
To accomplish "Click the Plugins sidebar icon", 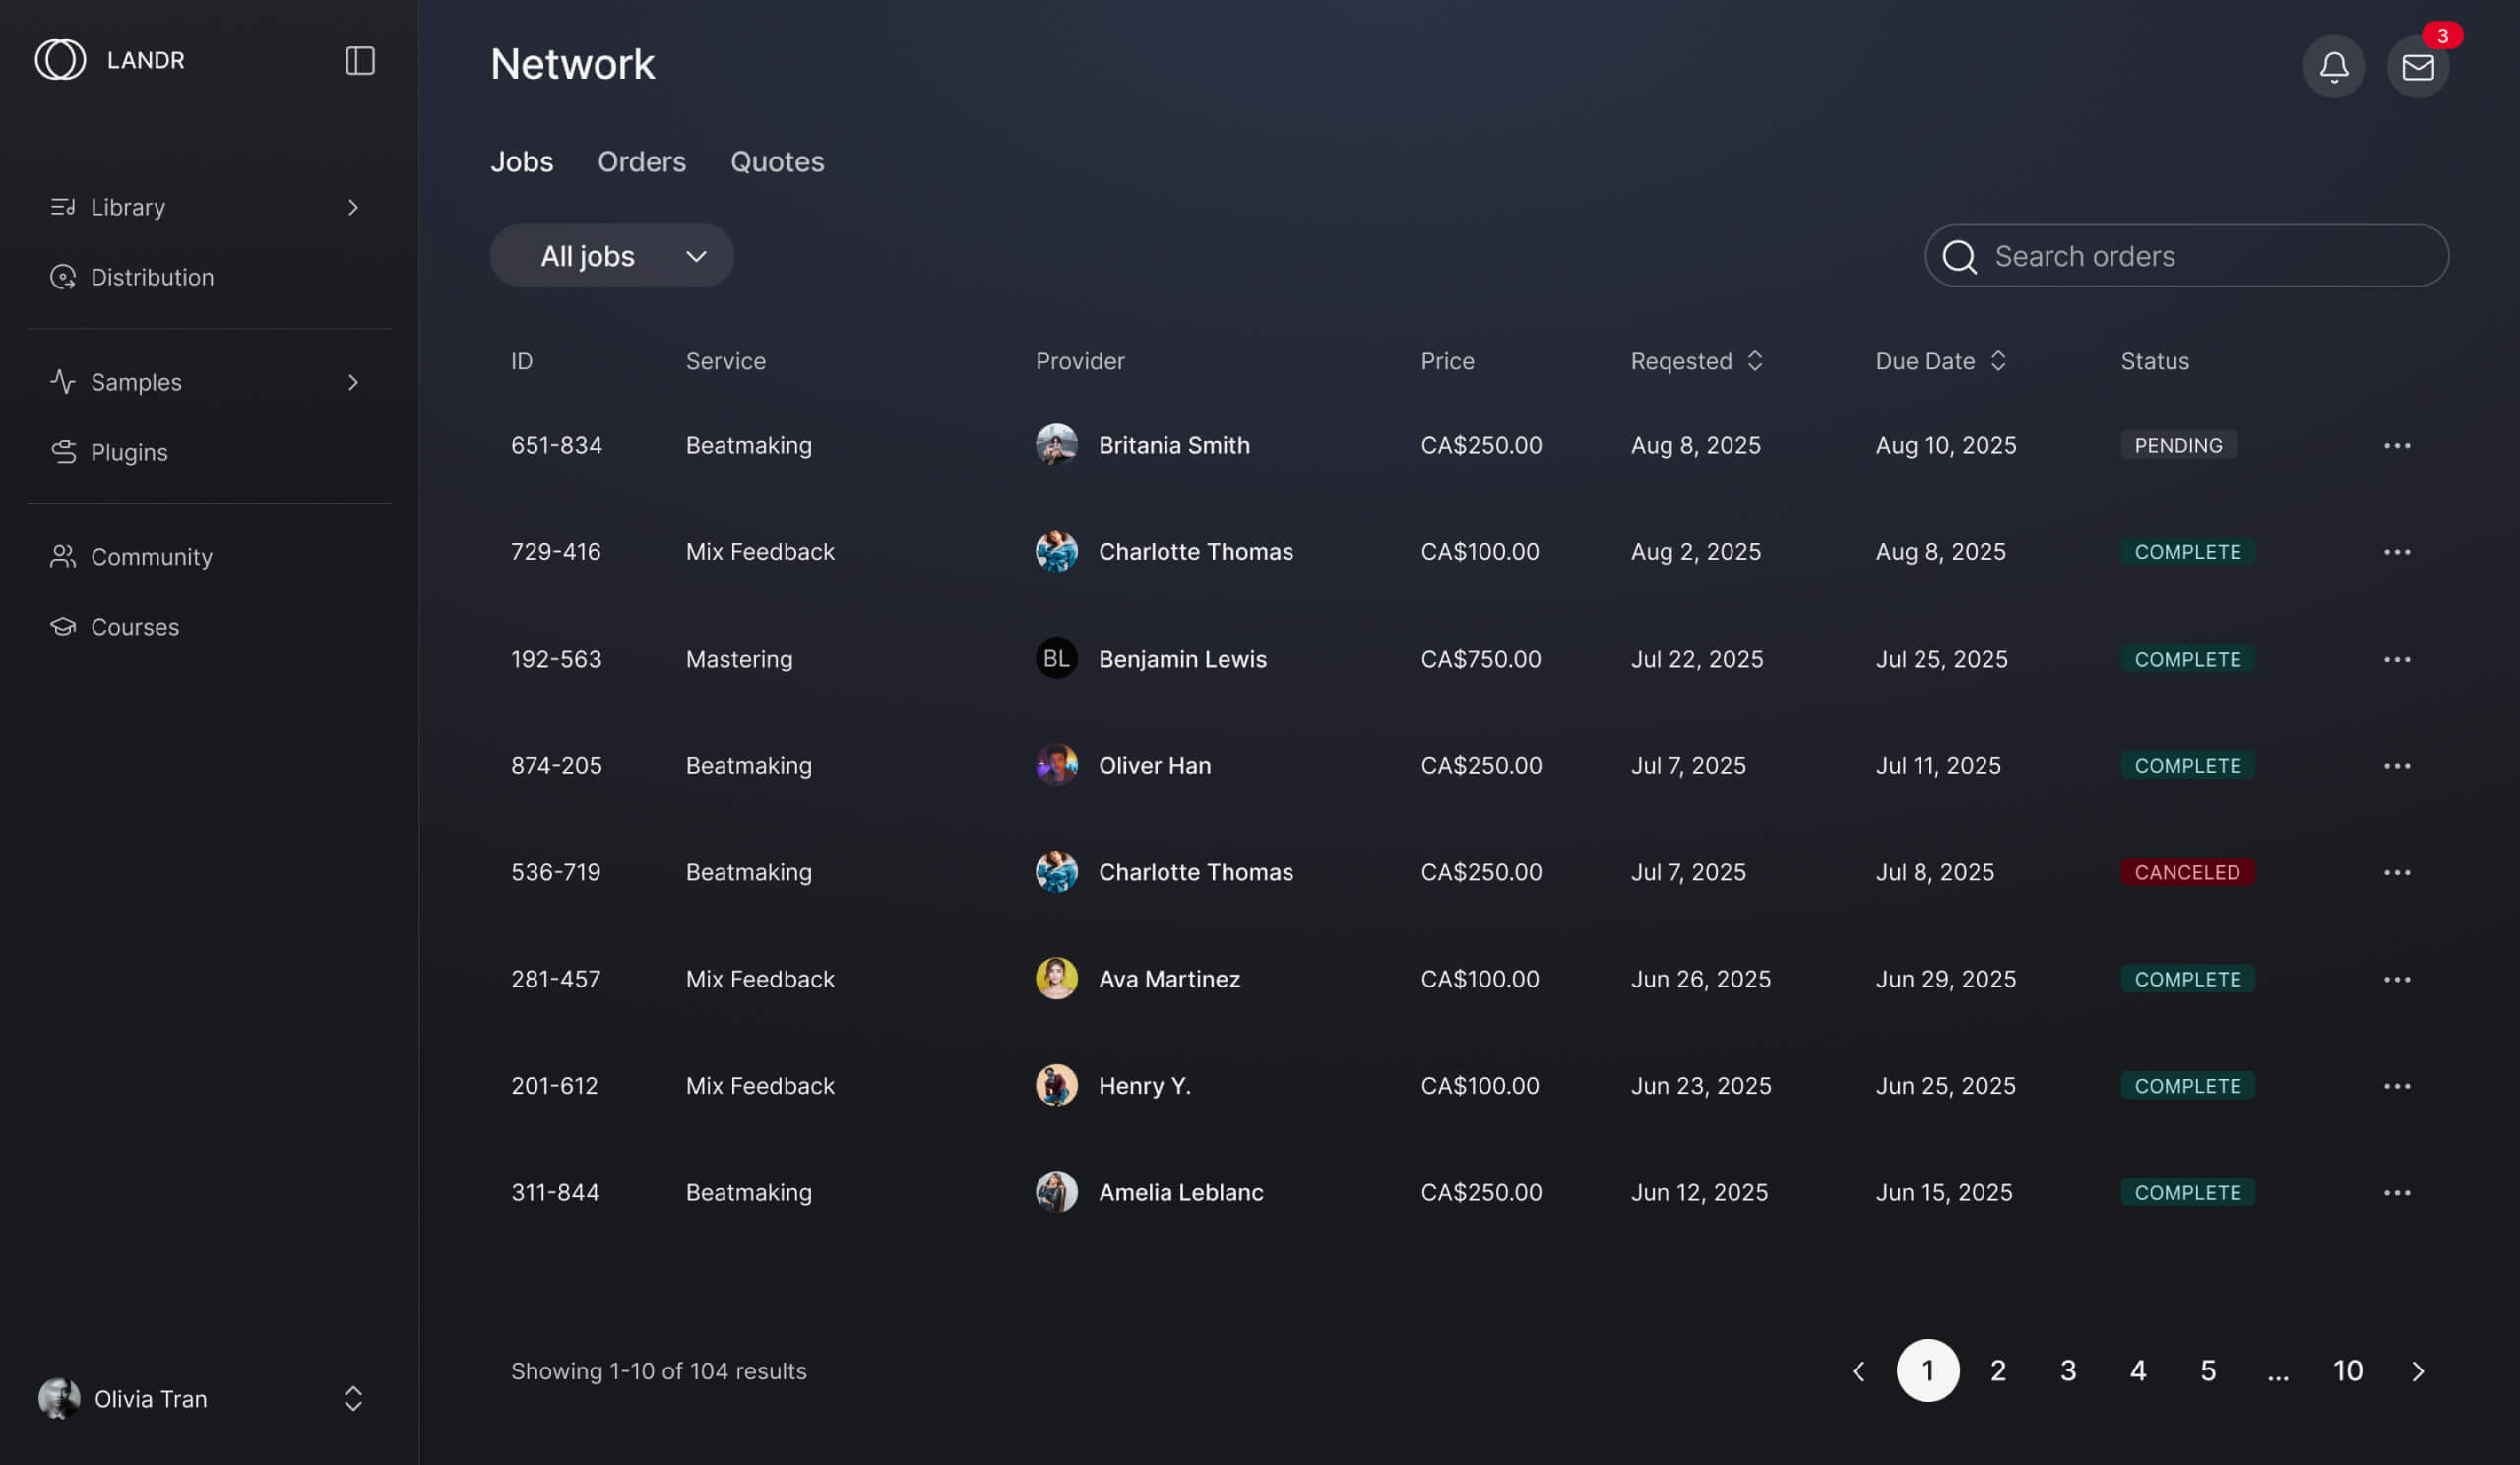I will click(63, 452).
